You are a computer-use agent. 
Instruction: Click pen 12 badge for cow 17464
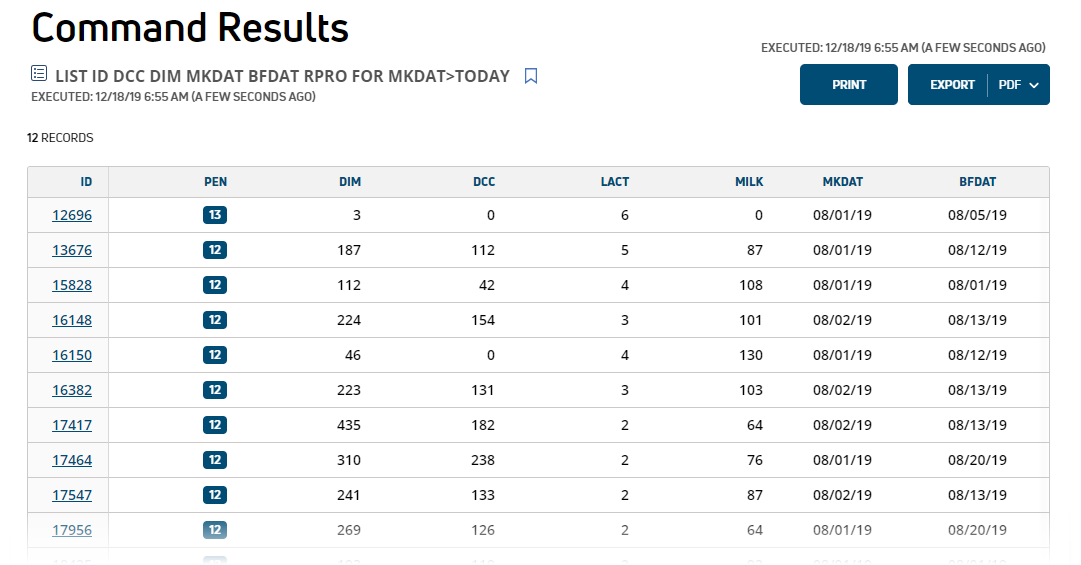pos(215,460)
